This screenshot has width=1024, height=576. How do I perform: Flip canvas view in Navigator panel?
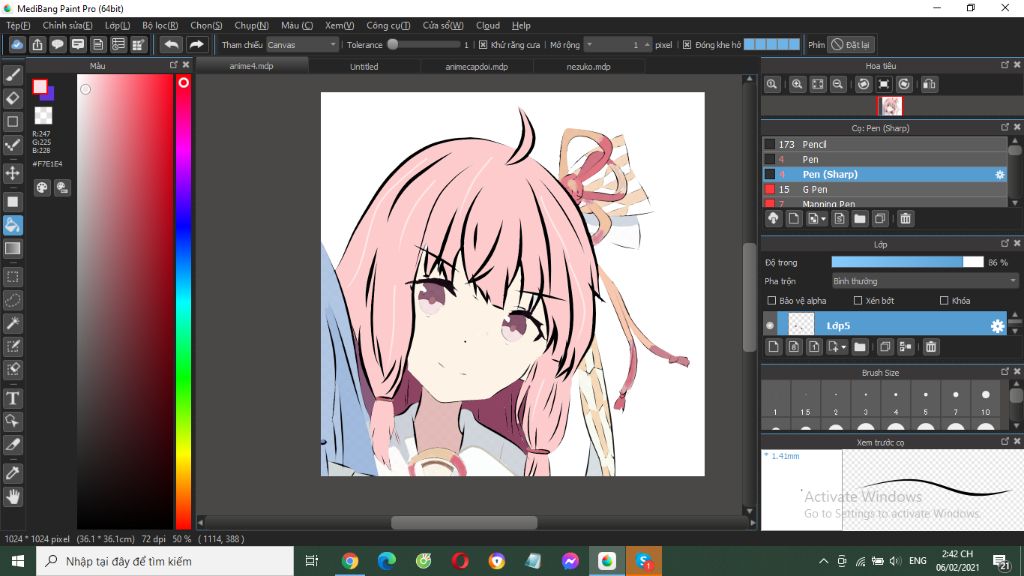(x=929, y=84)
